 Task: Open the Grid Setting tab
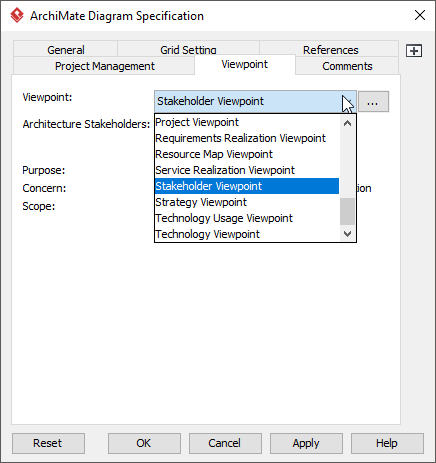click(x=189, y=49)
